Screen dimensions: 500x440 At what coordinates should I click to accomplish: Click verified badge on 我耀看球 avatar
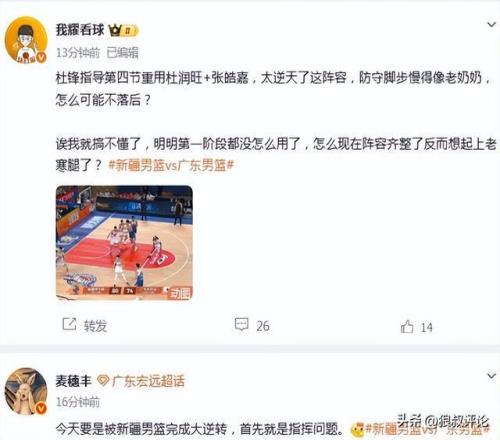[x=41, y=58]
